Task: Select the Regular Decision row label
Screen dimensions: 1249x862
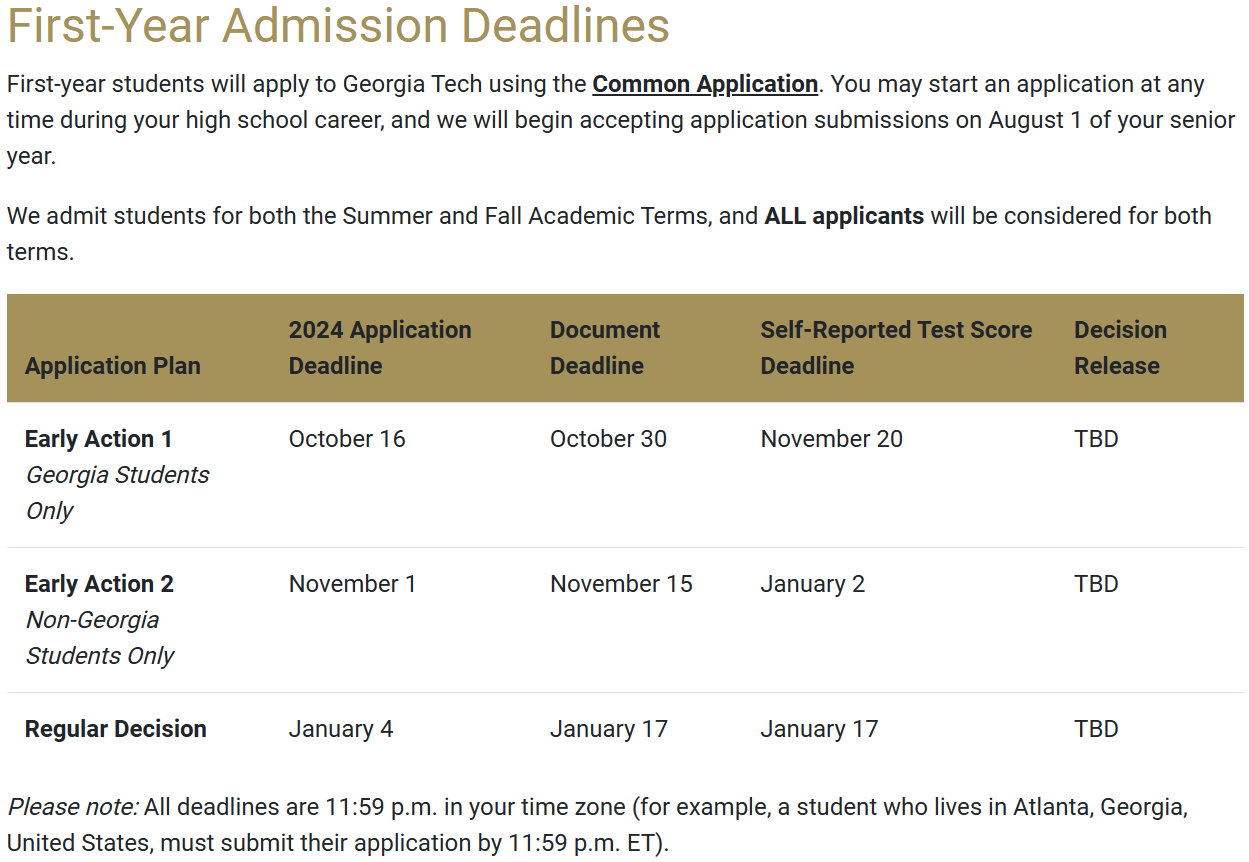Action: [x=116, y=729]
